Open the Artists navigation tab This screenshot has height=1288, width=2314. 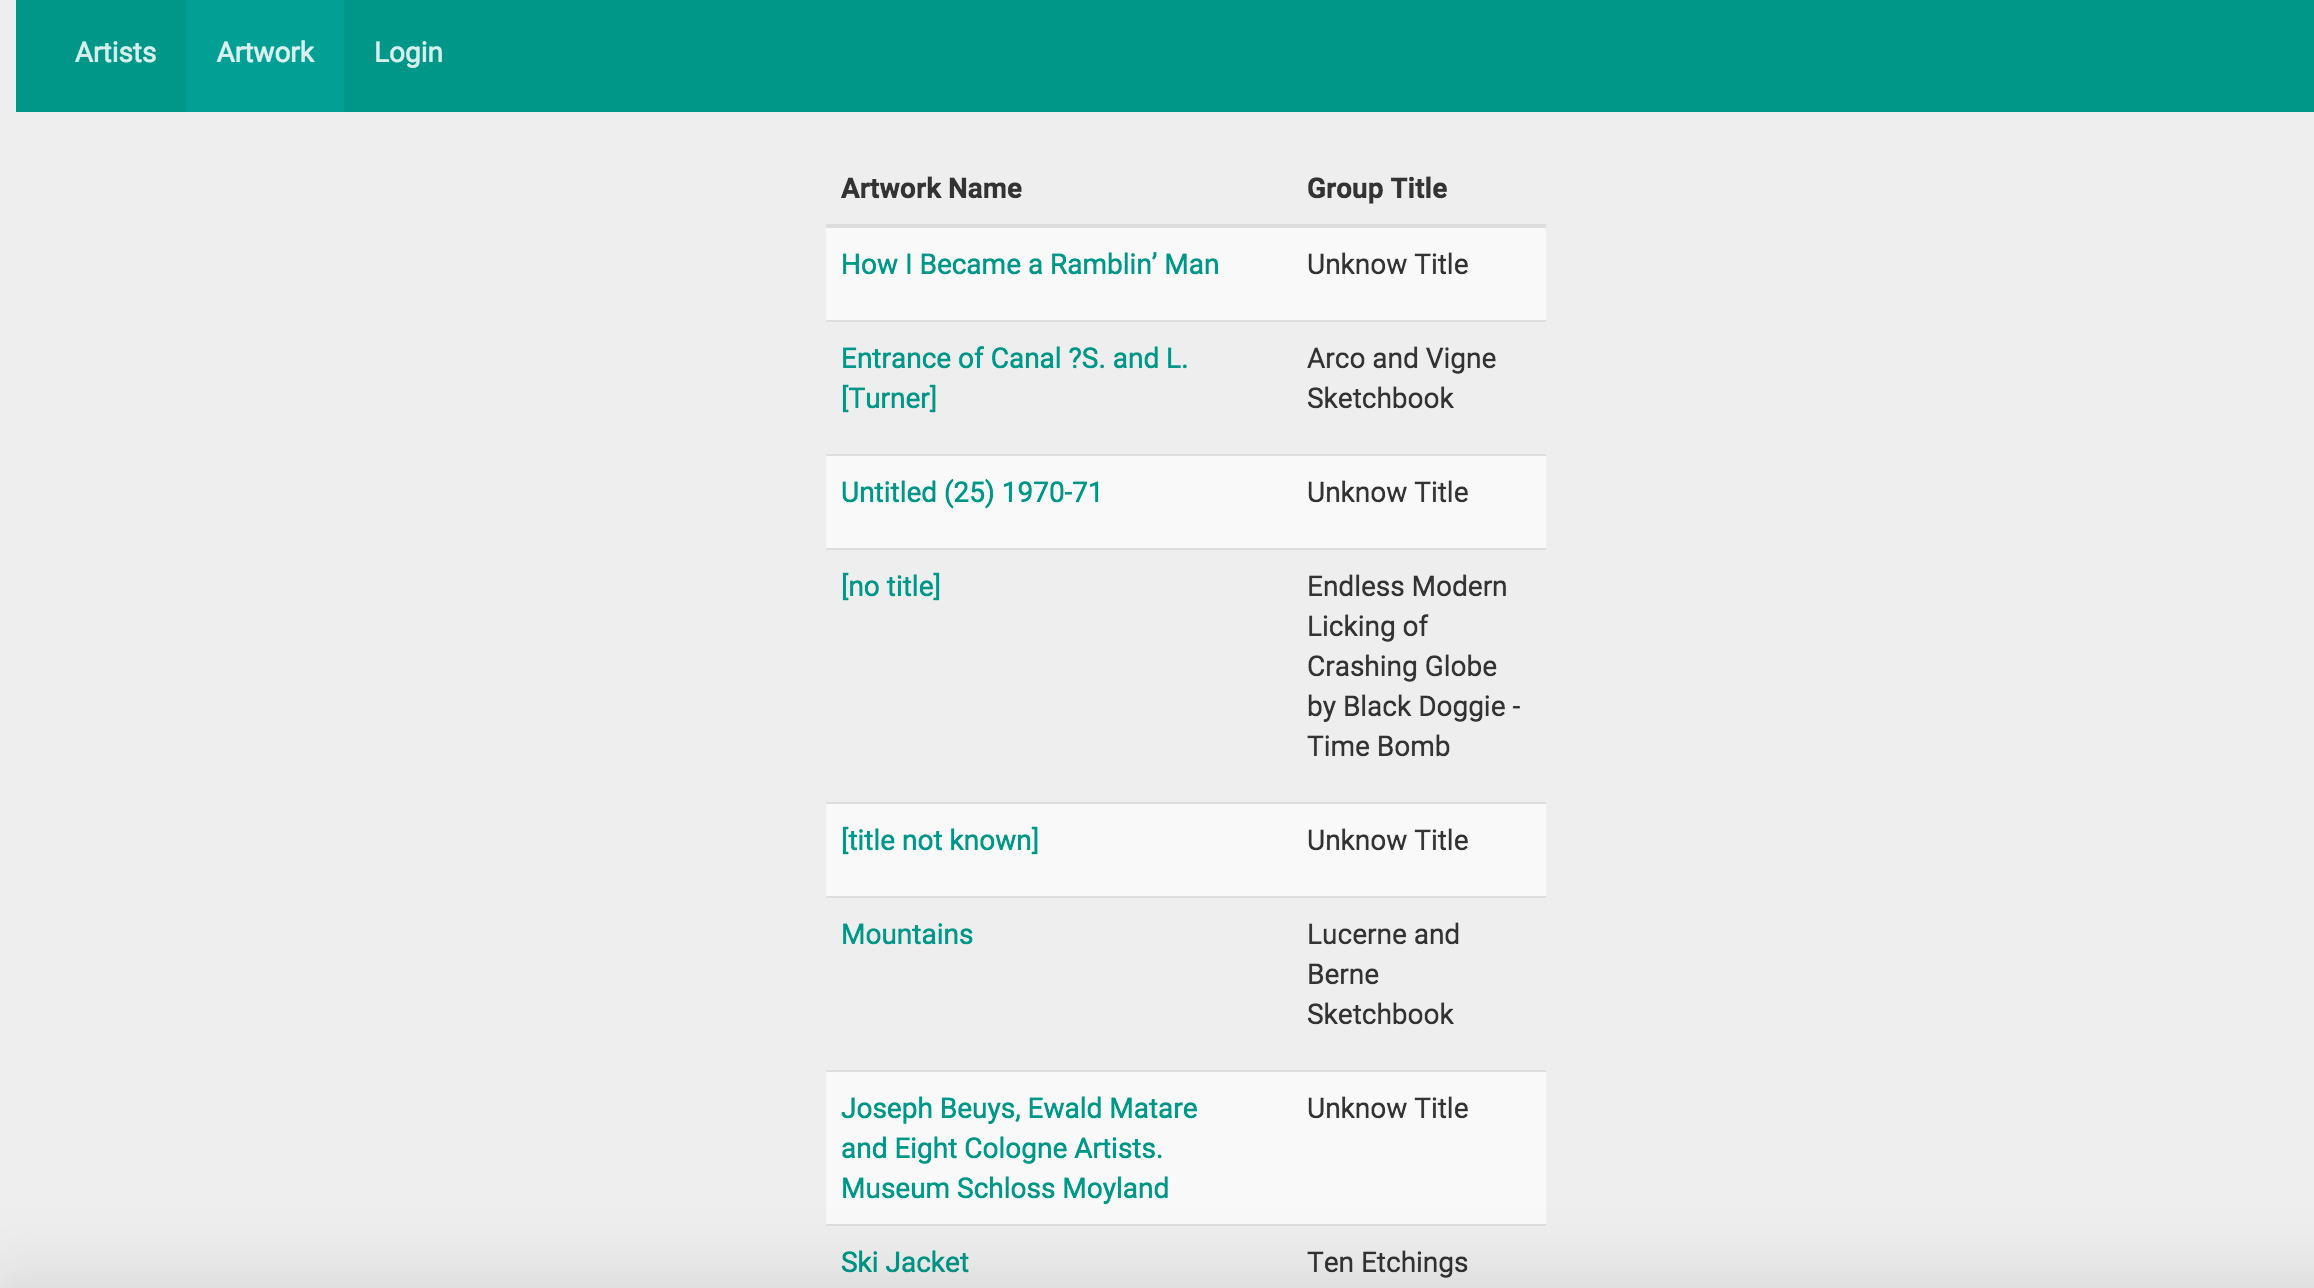coord(115,53)
